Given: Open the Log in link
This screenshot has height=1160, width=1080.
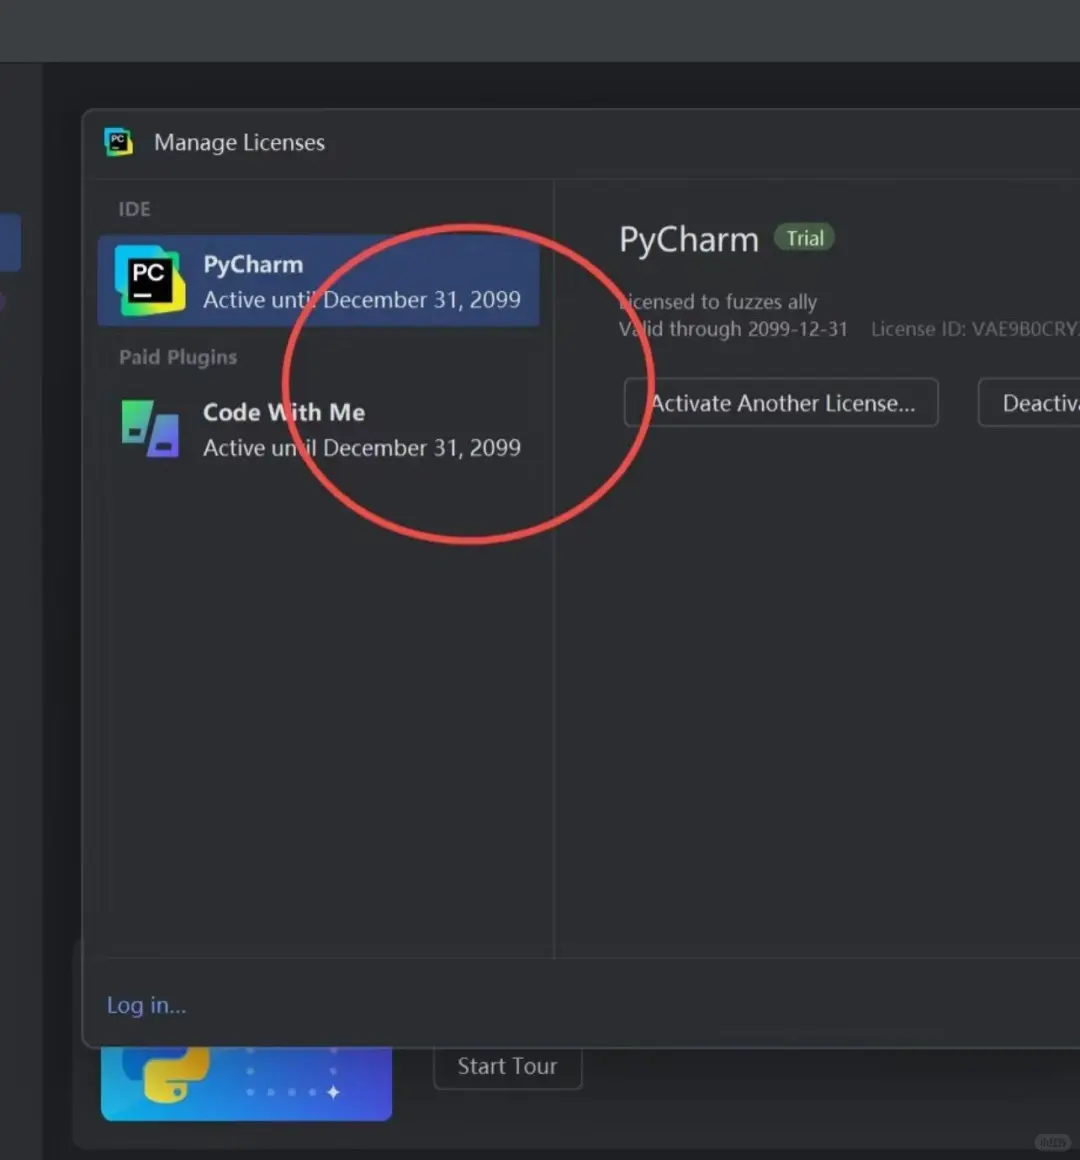Looking at the screenshot, I should pyautogui.click(x=146, y=1005).
